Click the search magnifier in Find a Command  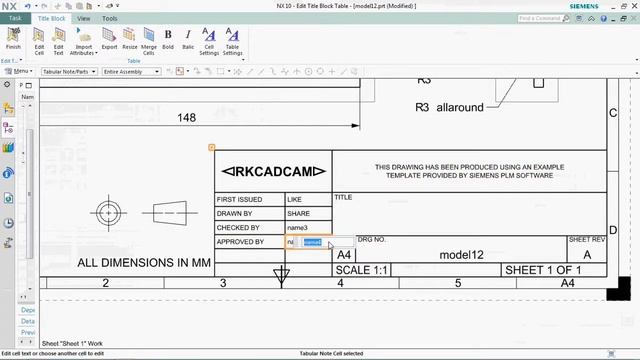[x=566, y=18]
